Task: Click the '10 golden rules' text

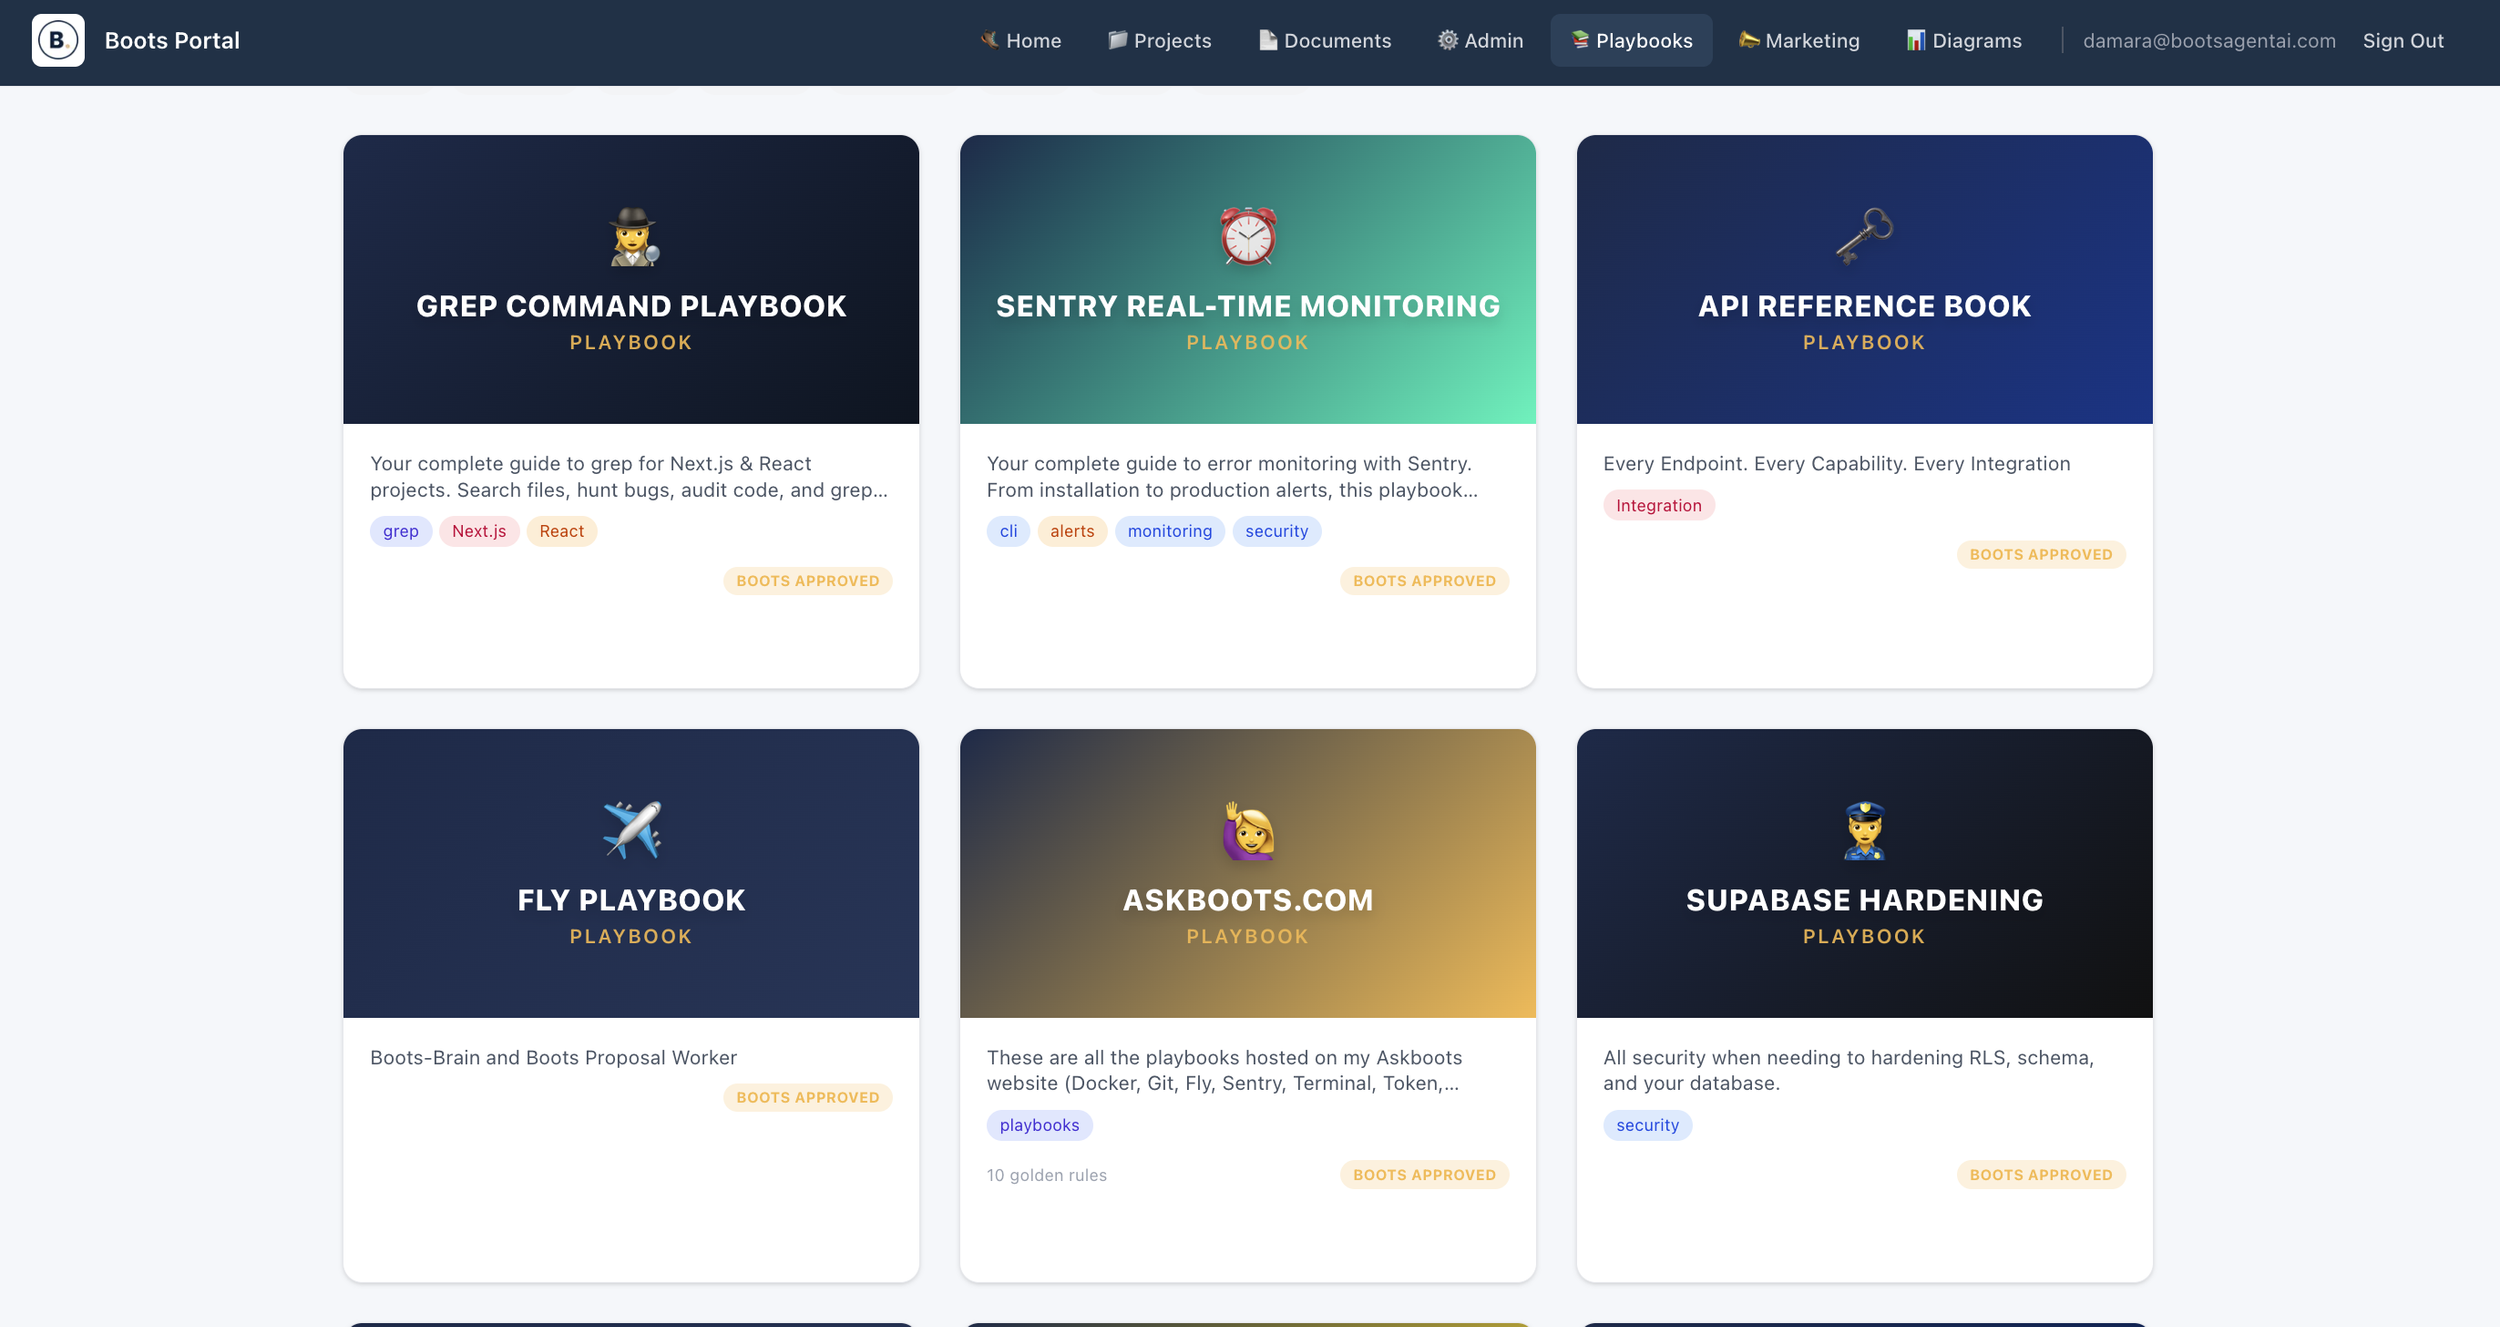Action: tap(1047, 1175)
